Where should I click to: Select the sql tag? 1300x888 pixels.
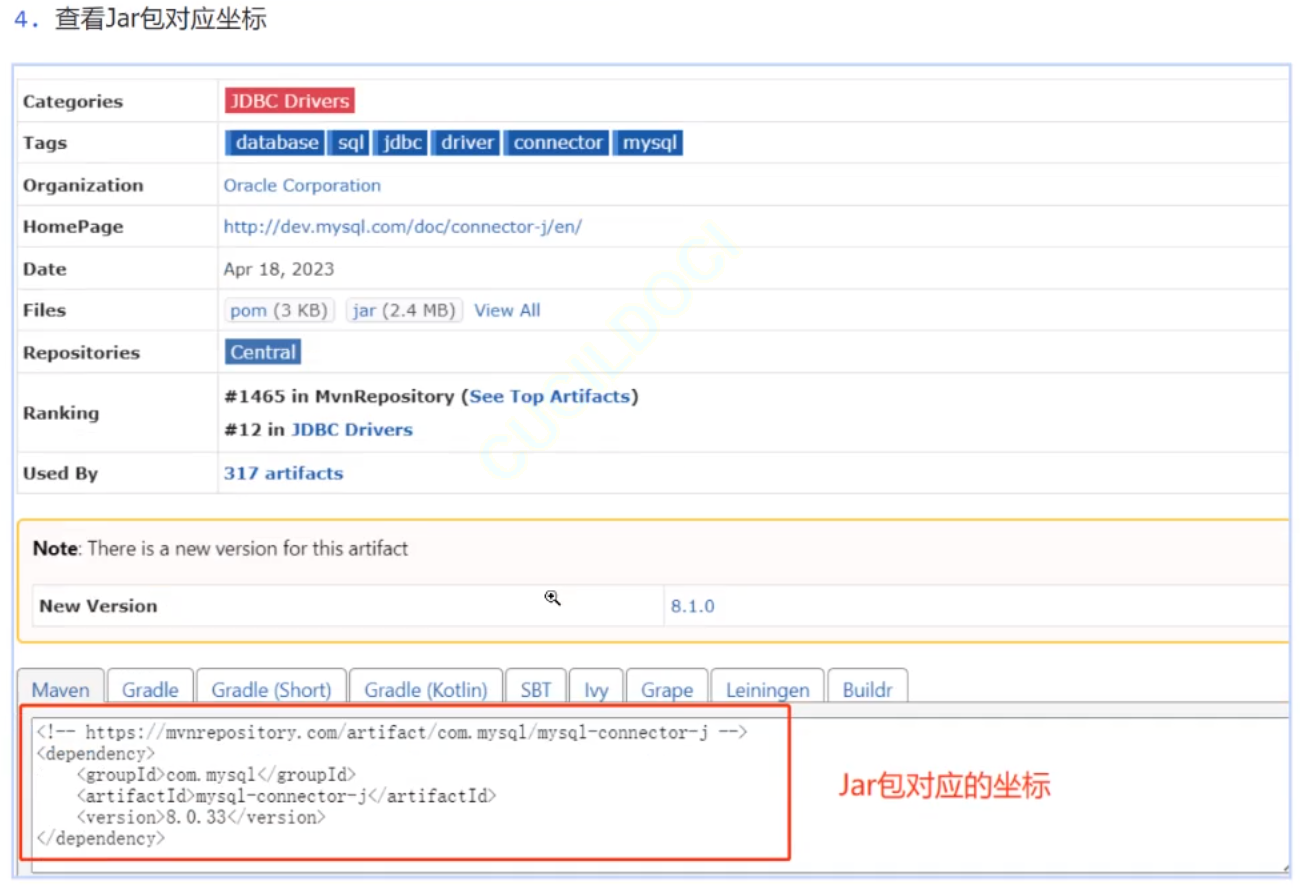[x=350, y=143]
